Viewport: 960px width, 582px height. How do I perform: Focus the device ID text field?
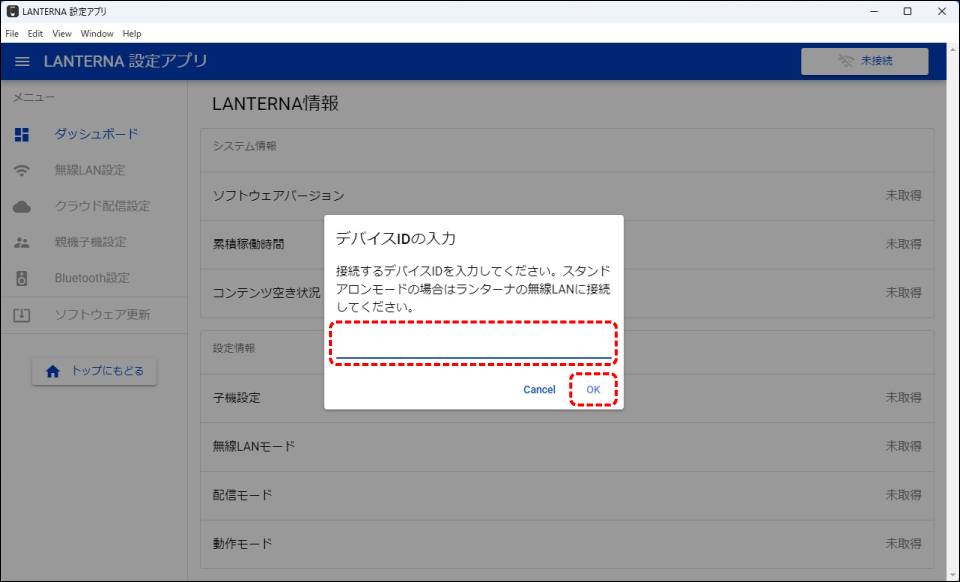pos(473,345)
